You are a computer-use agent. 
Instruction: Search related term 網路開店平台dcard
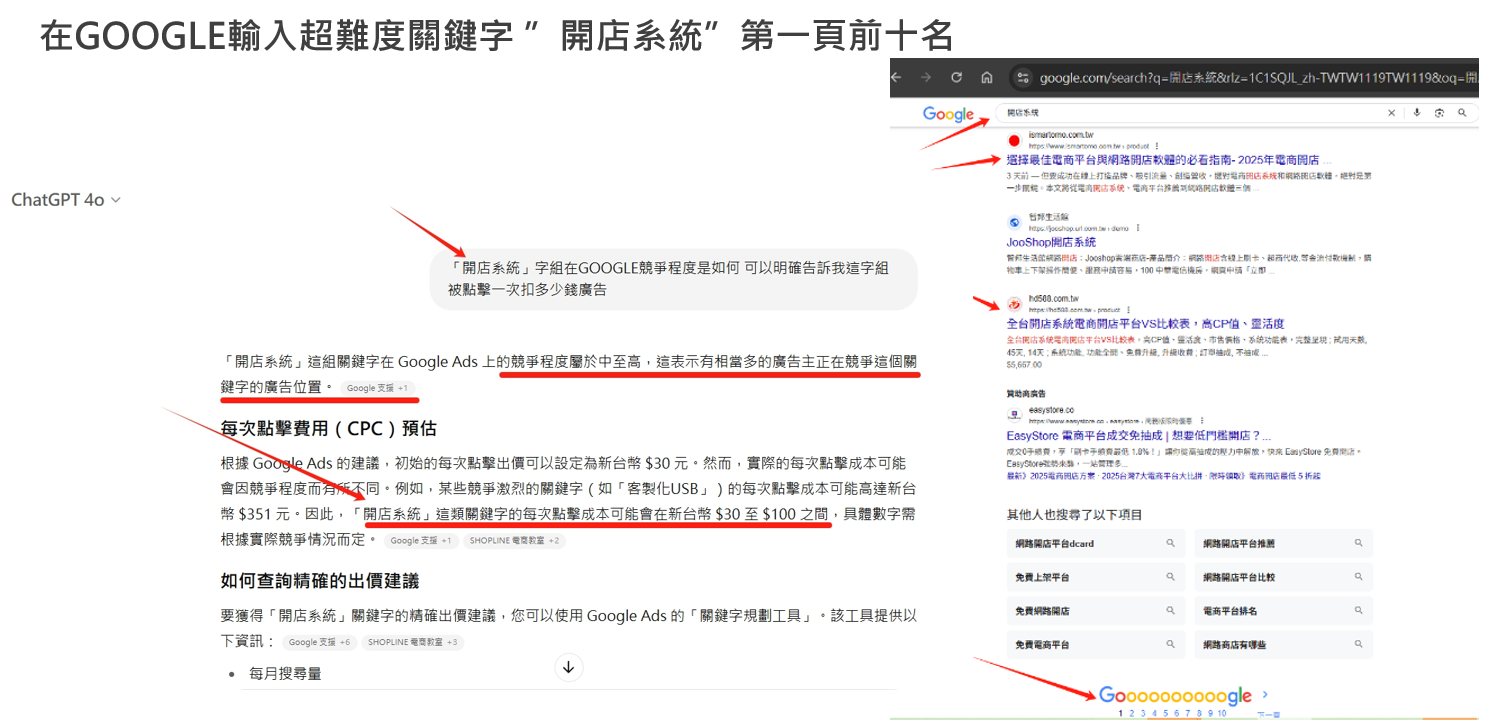pos(1096,543)
